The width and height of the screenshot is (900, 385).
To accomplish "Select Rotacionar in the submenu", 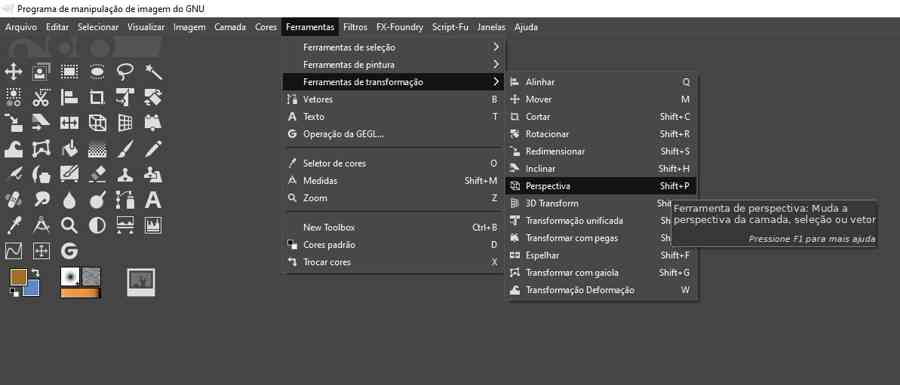I will 600,134.
